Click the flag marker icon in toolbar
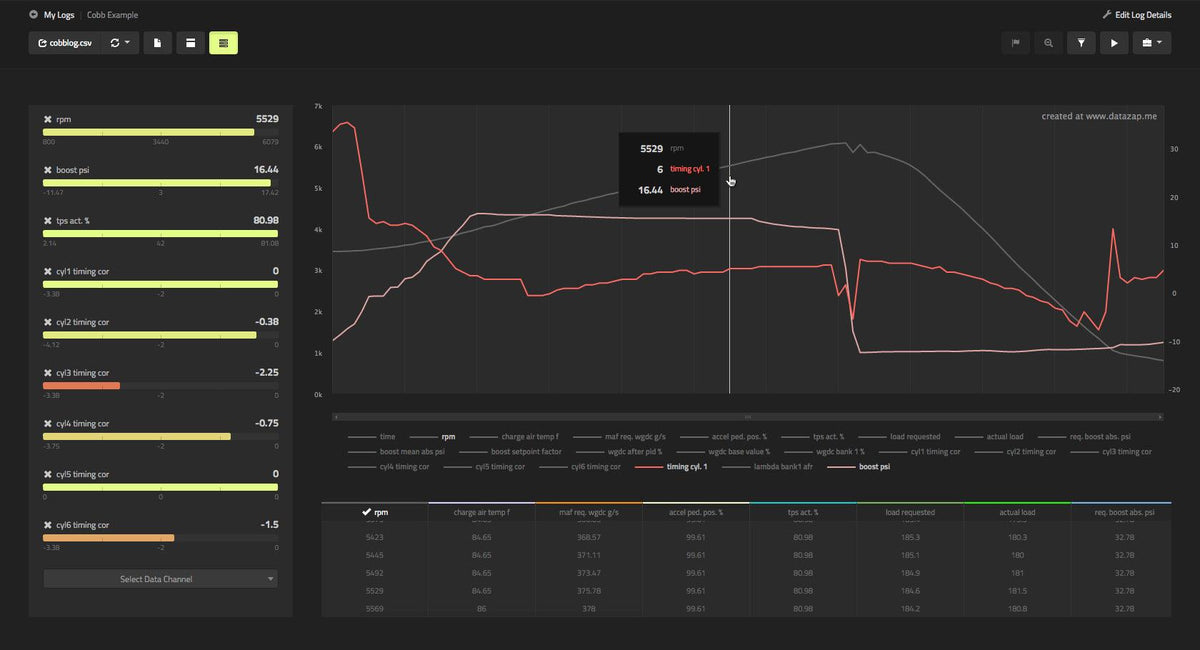Screen dimensions: 1200x650 pos(1015,43)
